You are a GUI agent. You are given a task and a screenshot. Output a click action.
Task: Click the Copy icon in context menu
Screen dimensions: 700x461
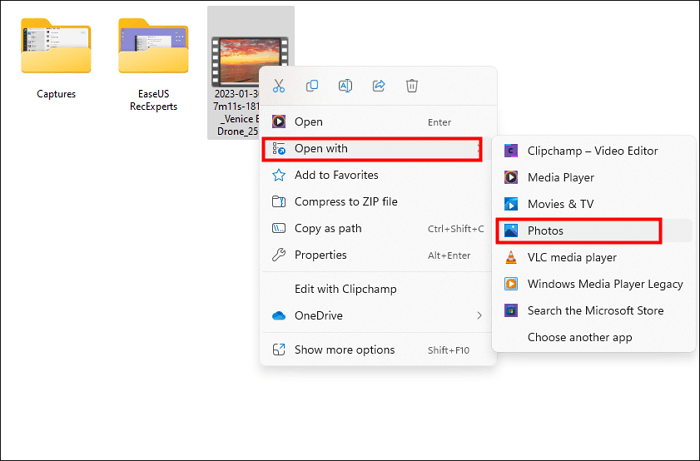pyautogui.click(x=312, y=86)
